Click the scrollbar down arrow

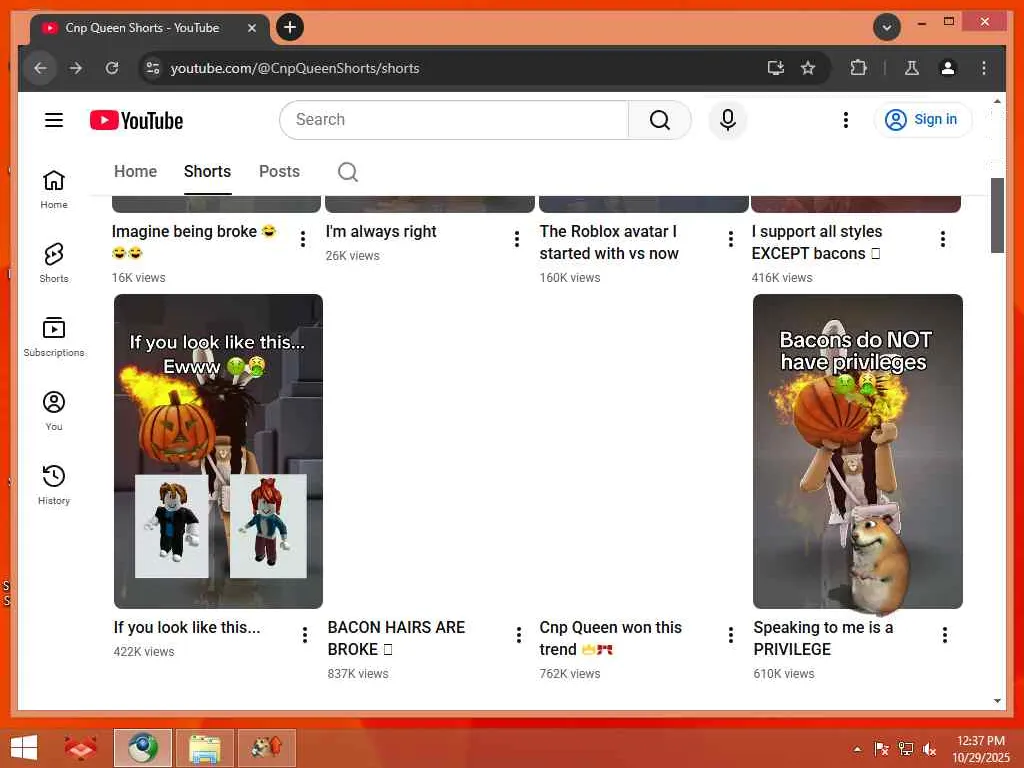click(x=997, y=701)
